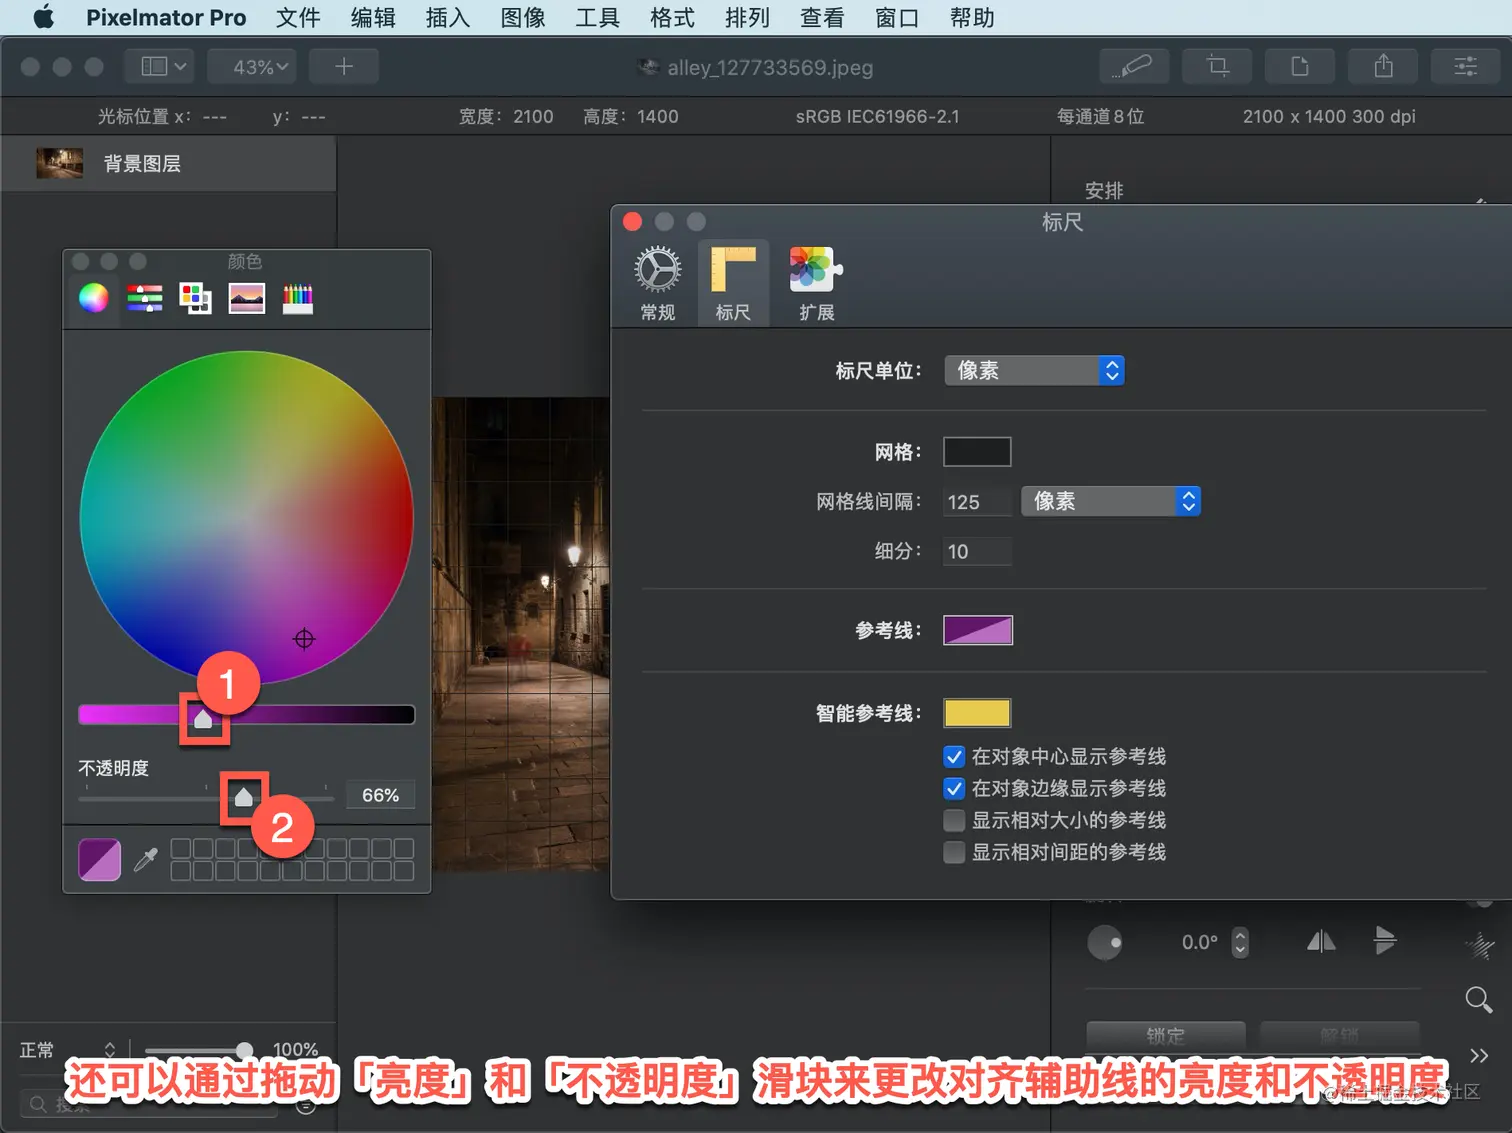Open the 格式 menu
Viewport: 1512px width, 1133px height.
pos(672,17)
